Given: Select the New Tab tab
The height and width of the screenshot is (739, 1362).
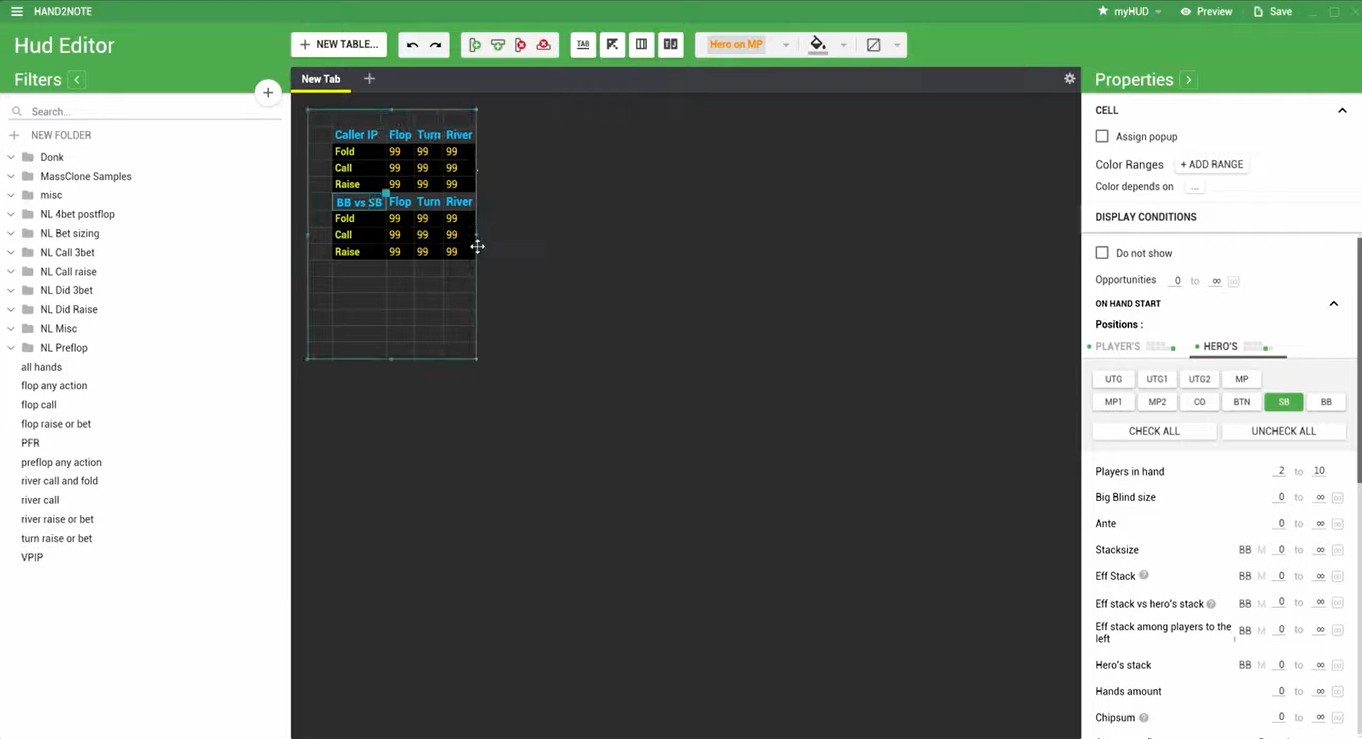Looking at the screenshot, I should click(x=321, y=79).
